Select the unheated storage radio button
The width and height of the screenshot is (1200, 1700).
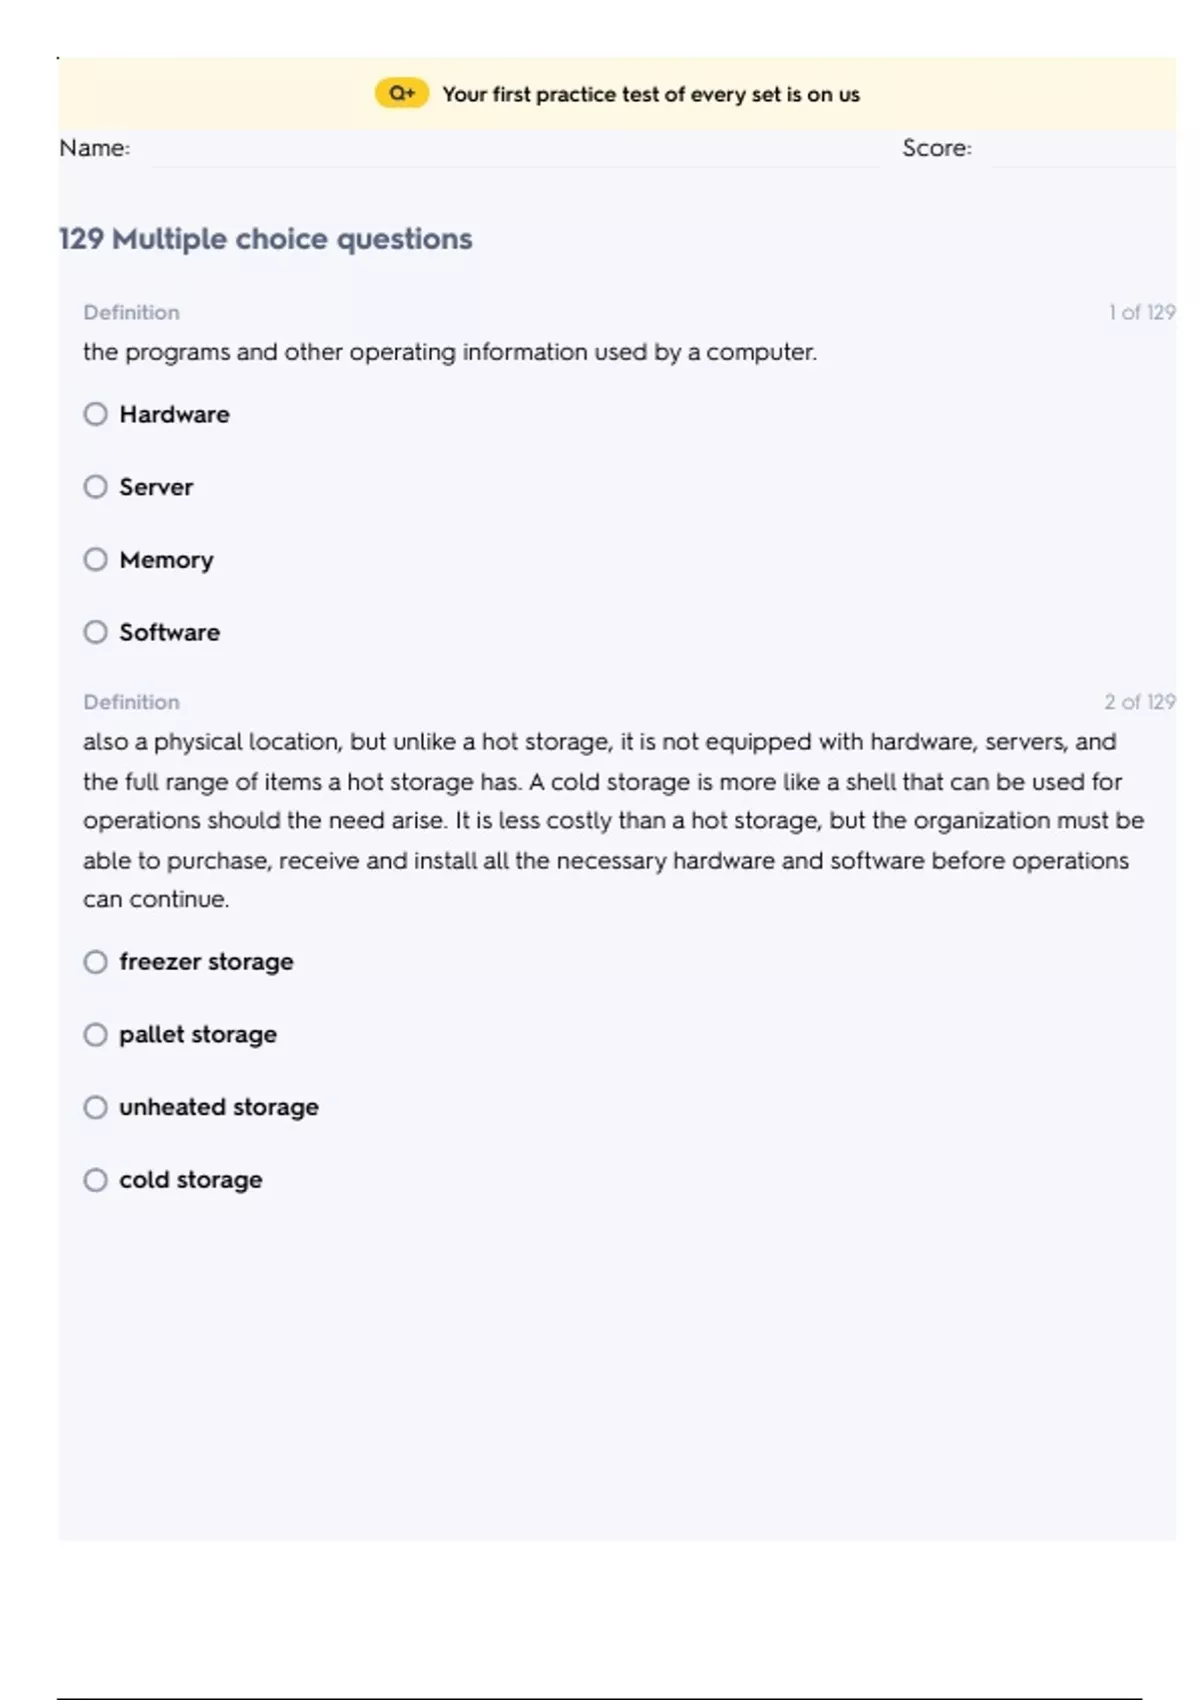point(96,1107)
